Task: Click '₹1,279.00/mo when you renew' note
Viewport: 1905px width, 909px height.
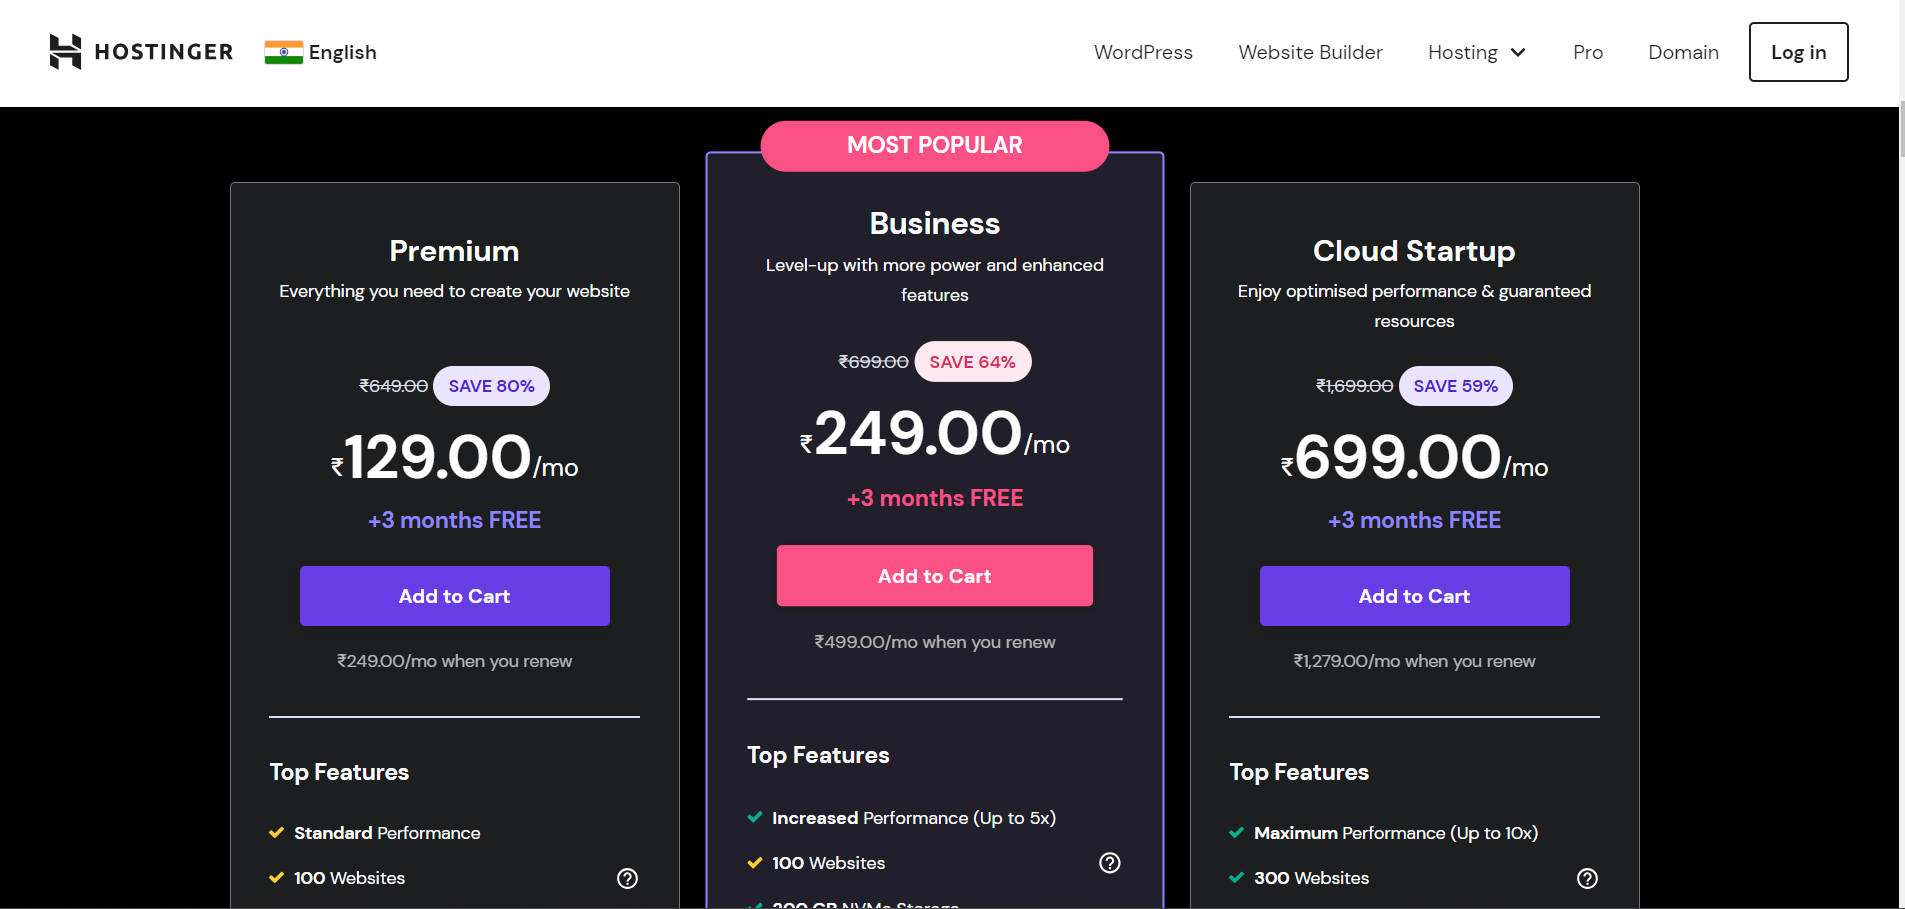Action: (x=1414, y=661)
